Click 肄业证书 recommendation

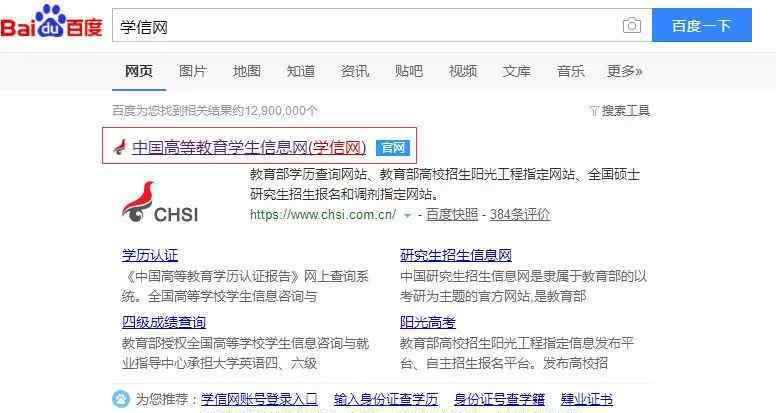tap(587, 399)
